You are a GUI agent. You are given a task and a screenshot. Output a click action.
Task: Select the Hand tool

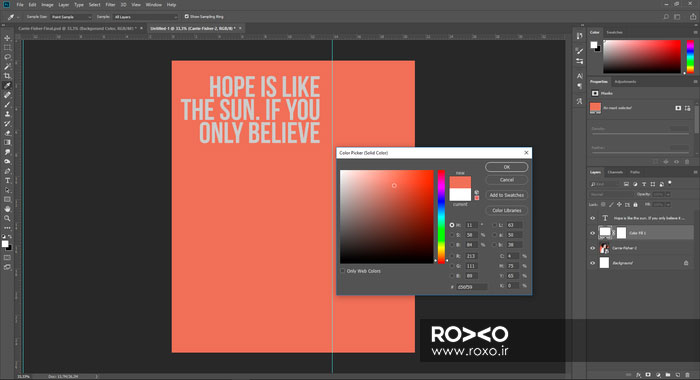point(7,209)
